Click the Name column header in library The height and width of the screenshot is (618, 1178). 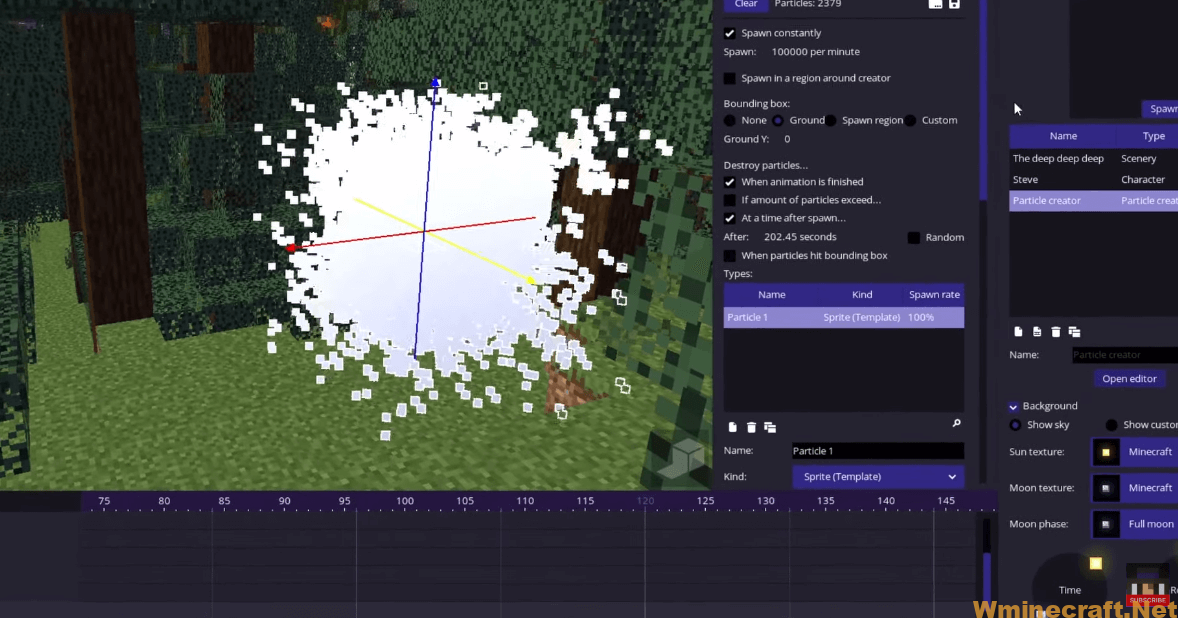point(1063,136)
